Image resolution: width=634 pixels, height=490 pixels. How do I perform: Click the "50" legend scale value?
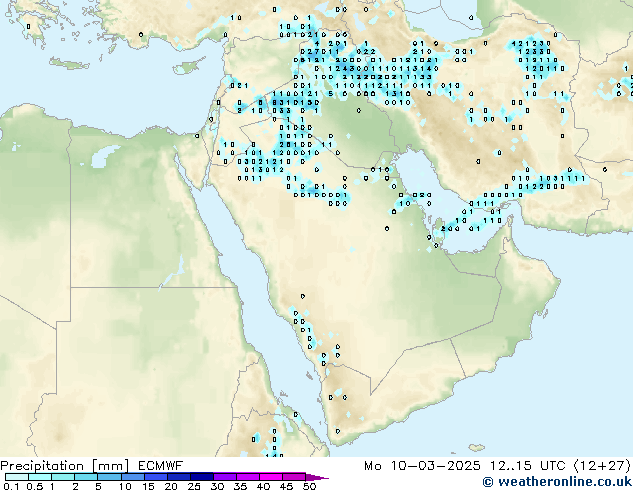[x=309, y=486]
